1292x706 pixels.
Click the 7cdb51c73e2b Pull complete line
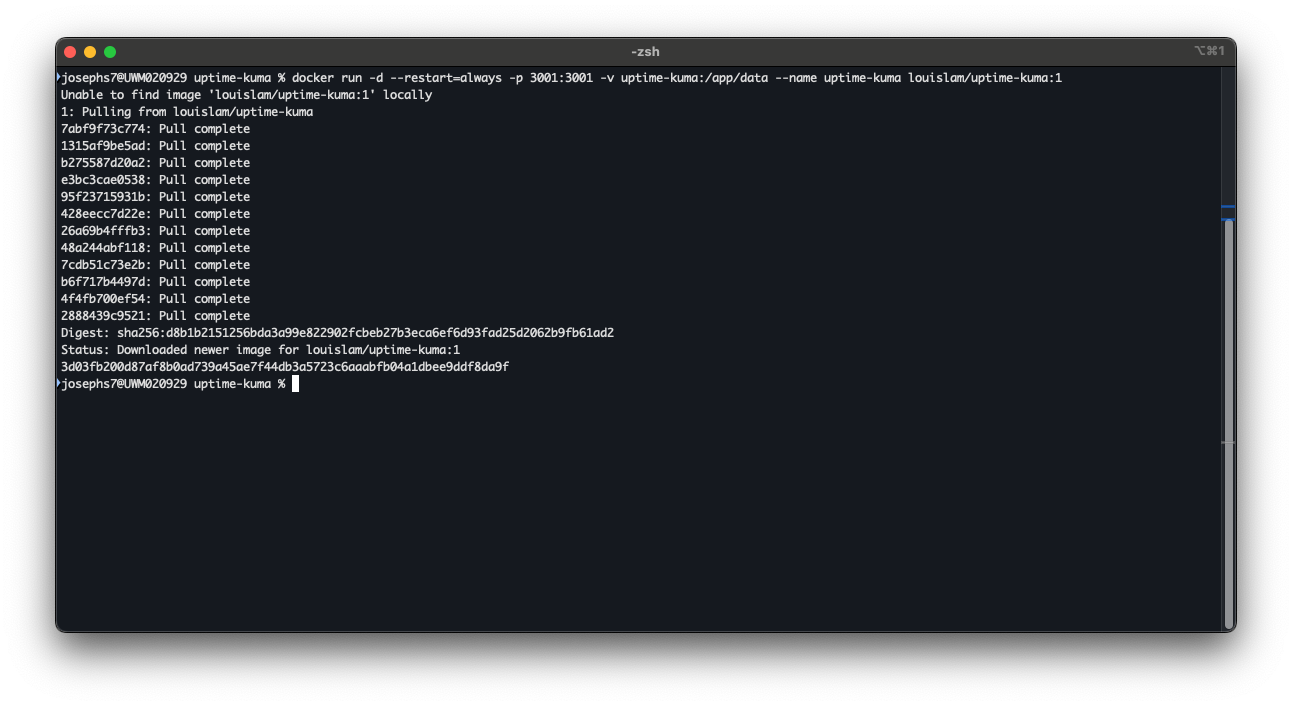click(x=155, y=265)
